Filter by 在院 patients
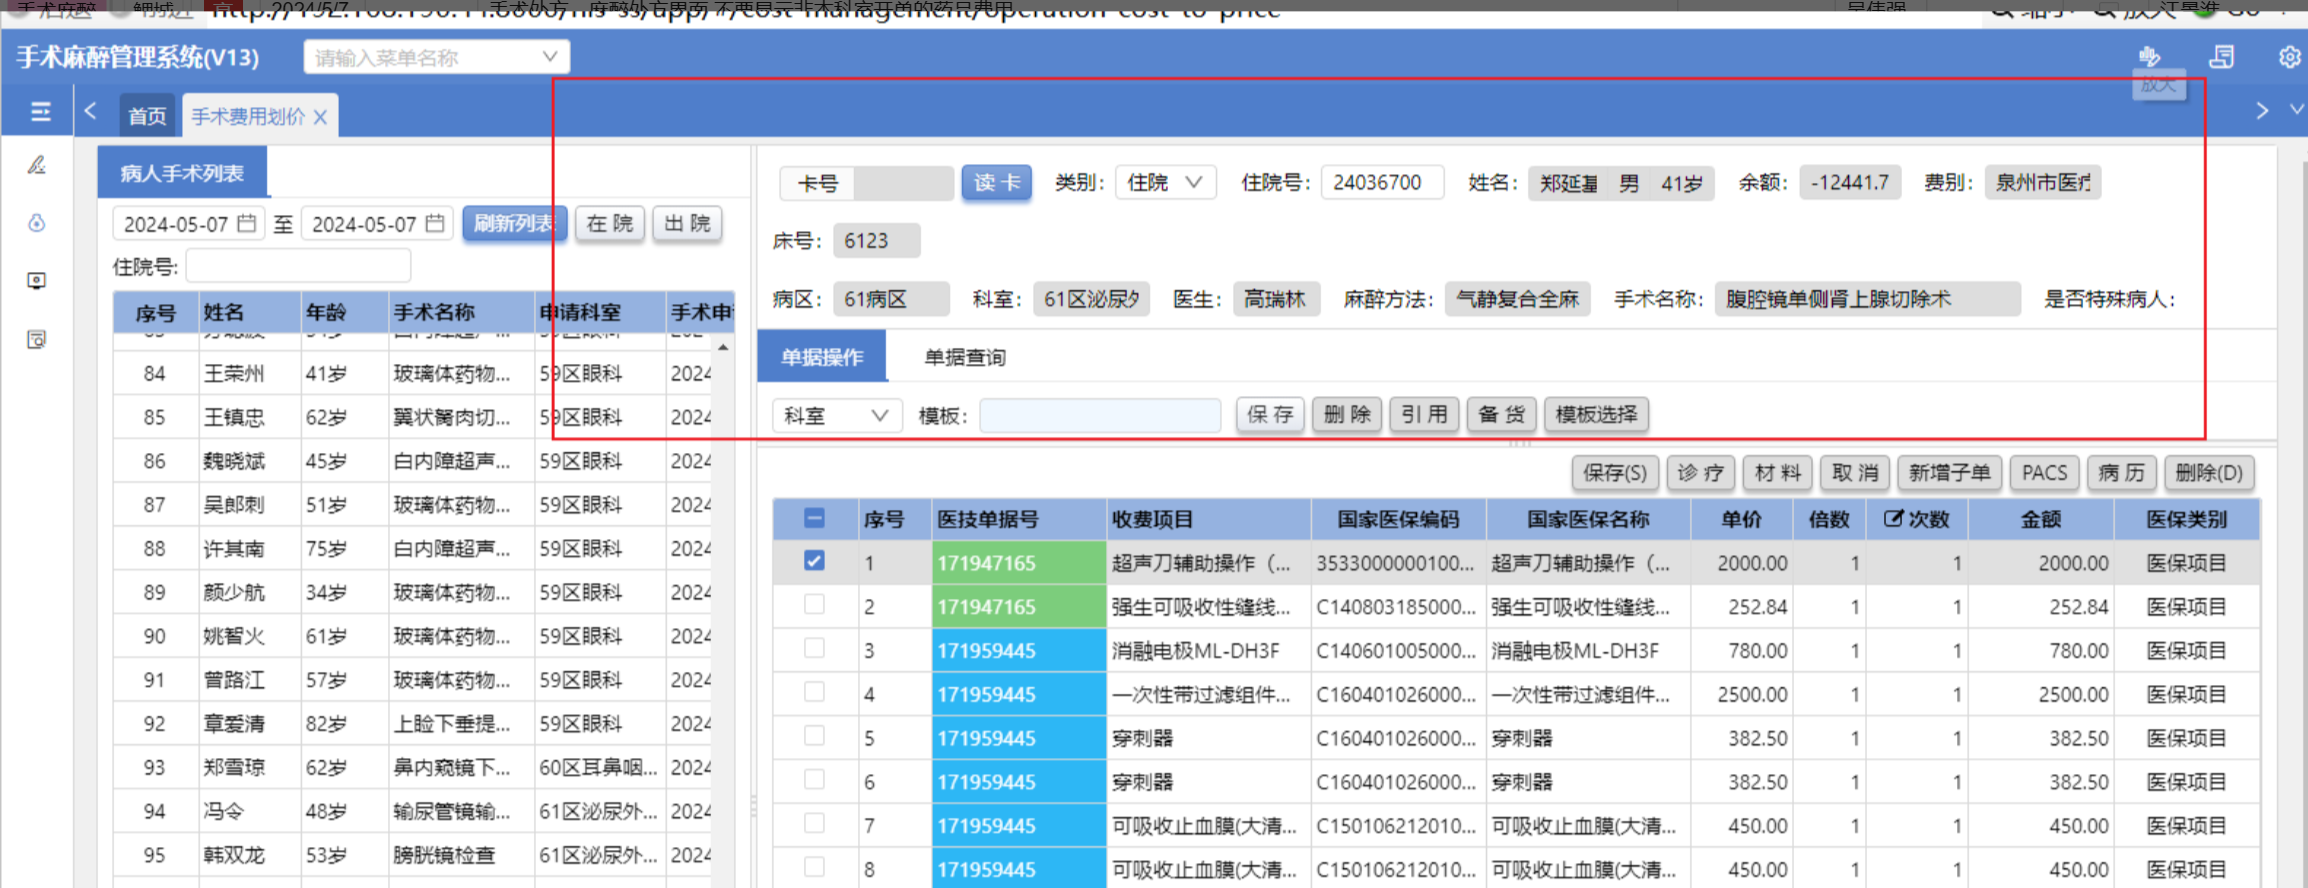 [x=610, y=223]
